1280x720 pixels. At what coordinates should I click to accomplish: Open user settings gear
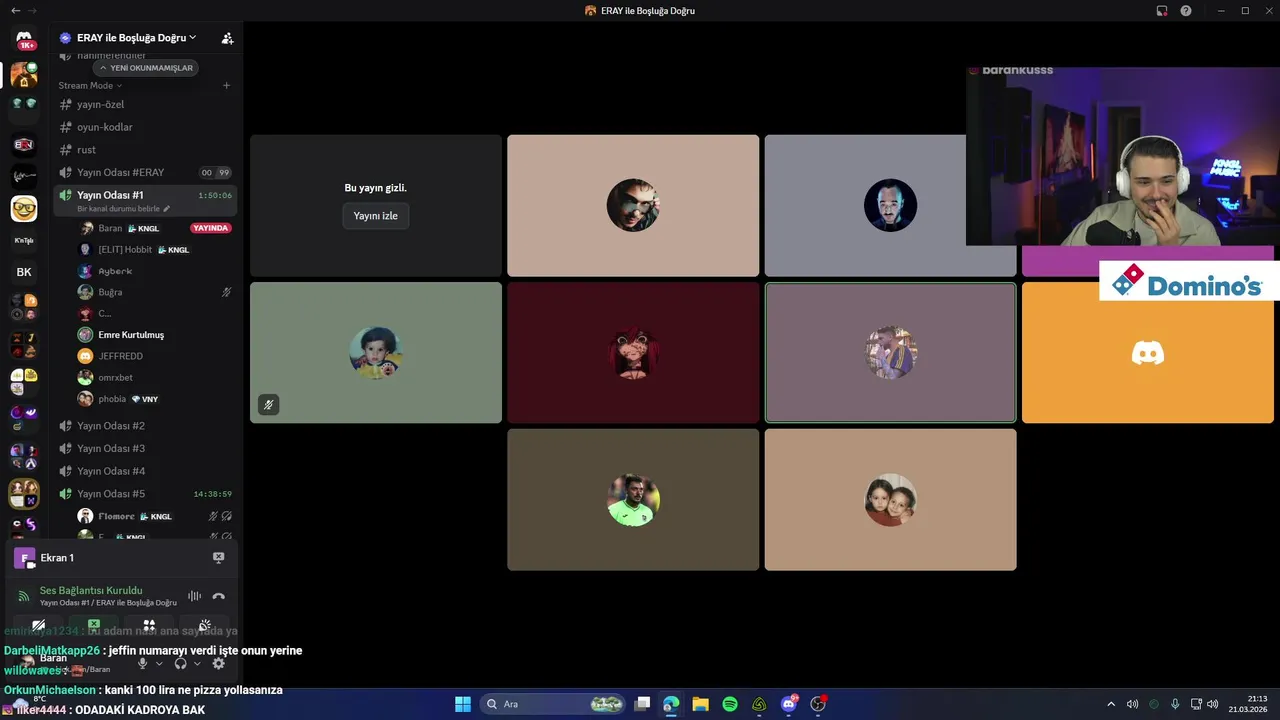(219, 663)
